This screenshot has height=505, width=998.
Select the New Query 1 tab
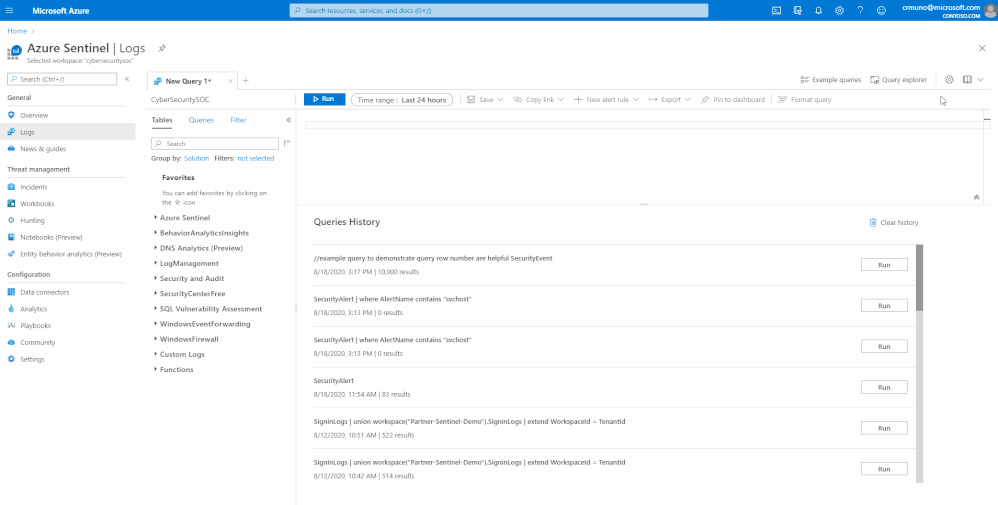[x=188, y=81]
